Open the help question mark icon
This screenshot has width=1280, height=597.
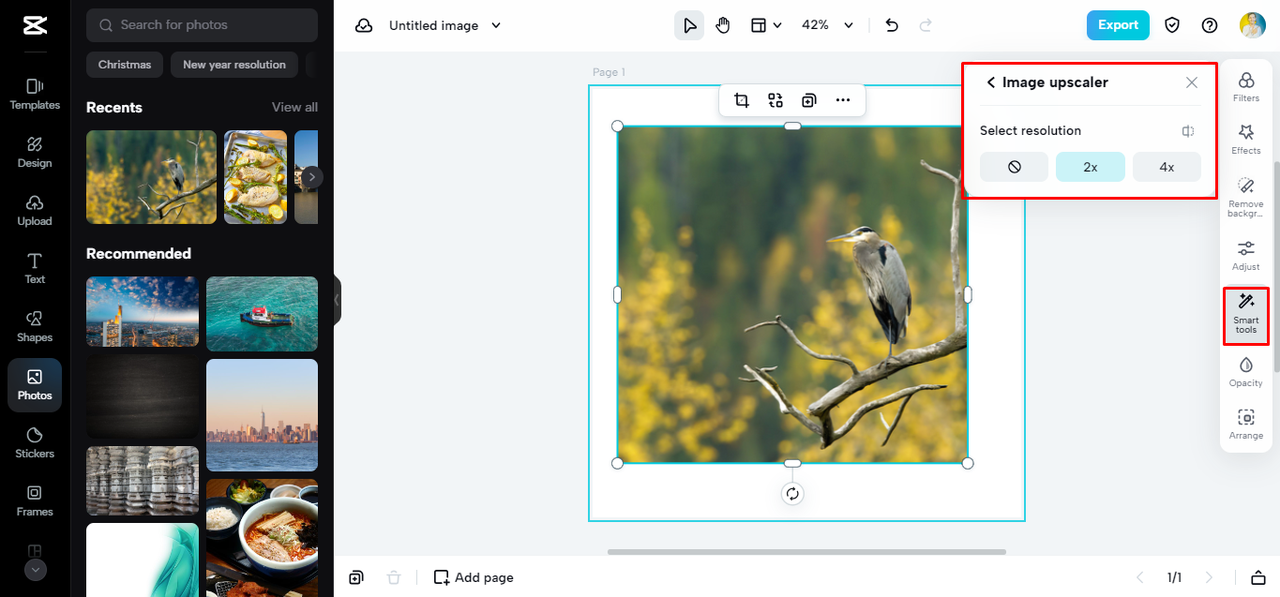point(1210,26)
